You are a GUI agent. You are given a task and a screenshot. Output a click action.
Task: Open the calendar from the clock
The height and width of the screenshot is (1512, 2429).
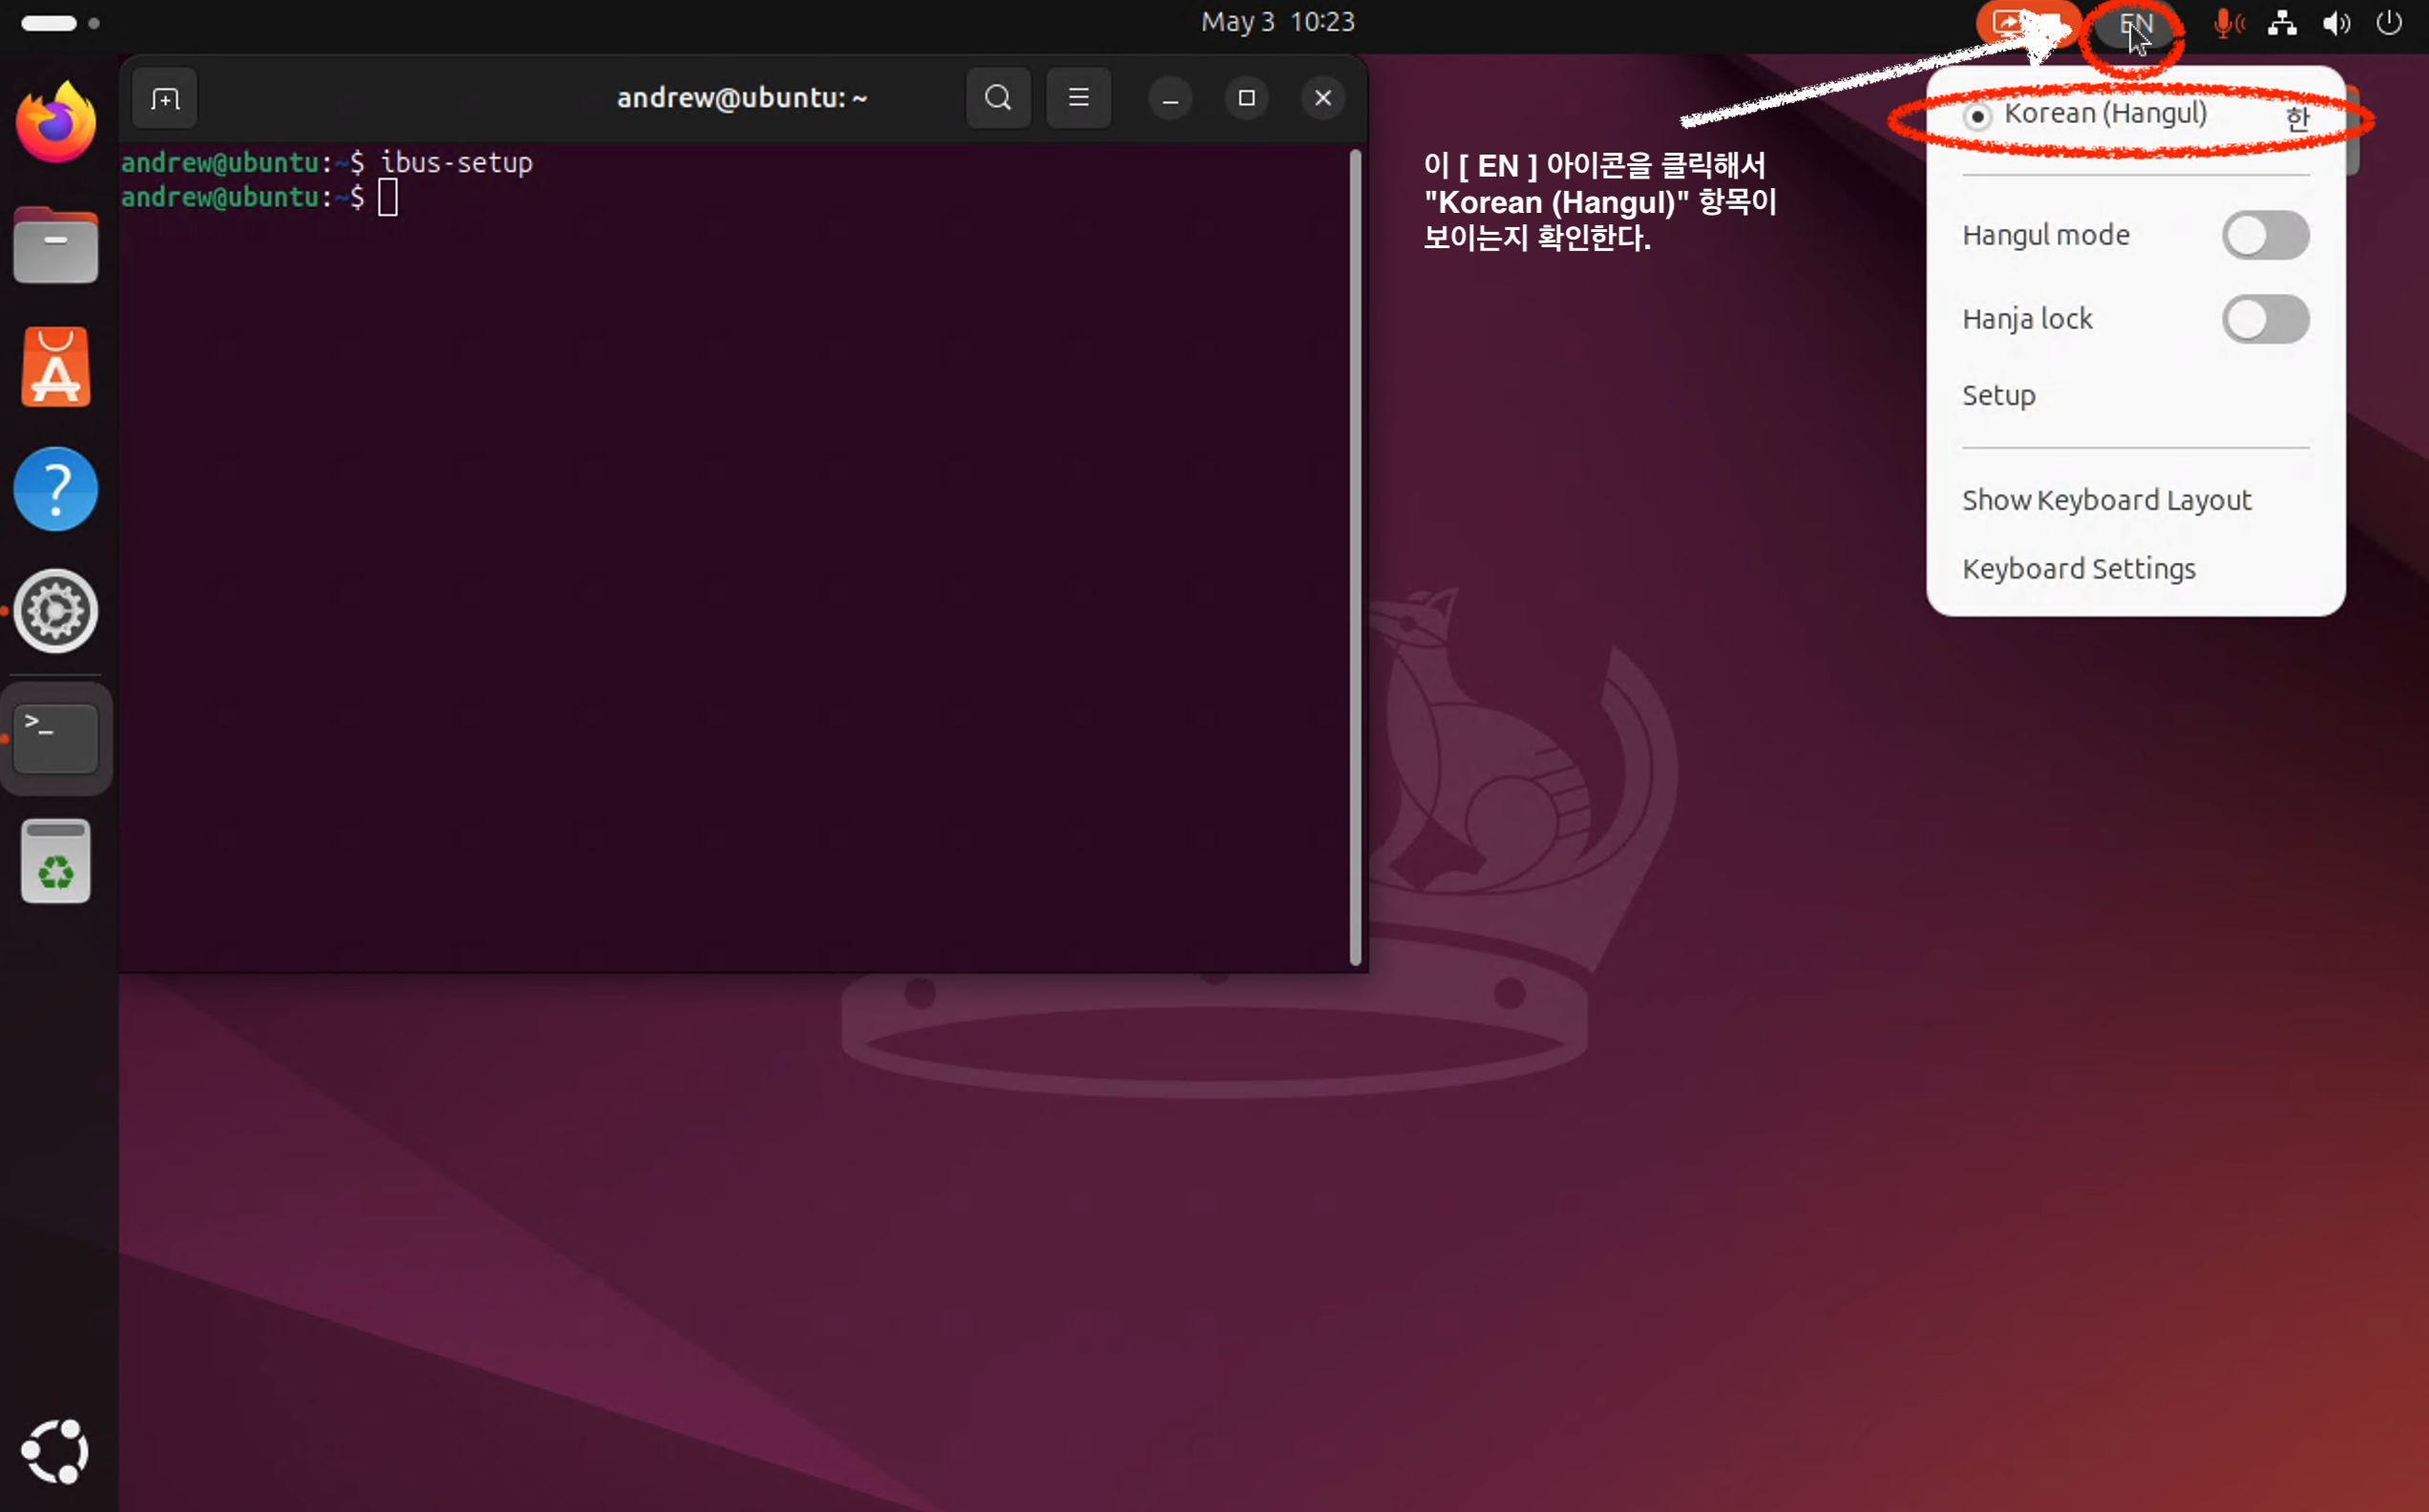point(1277,22)
